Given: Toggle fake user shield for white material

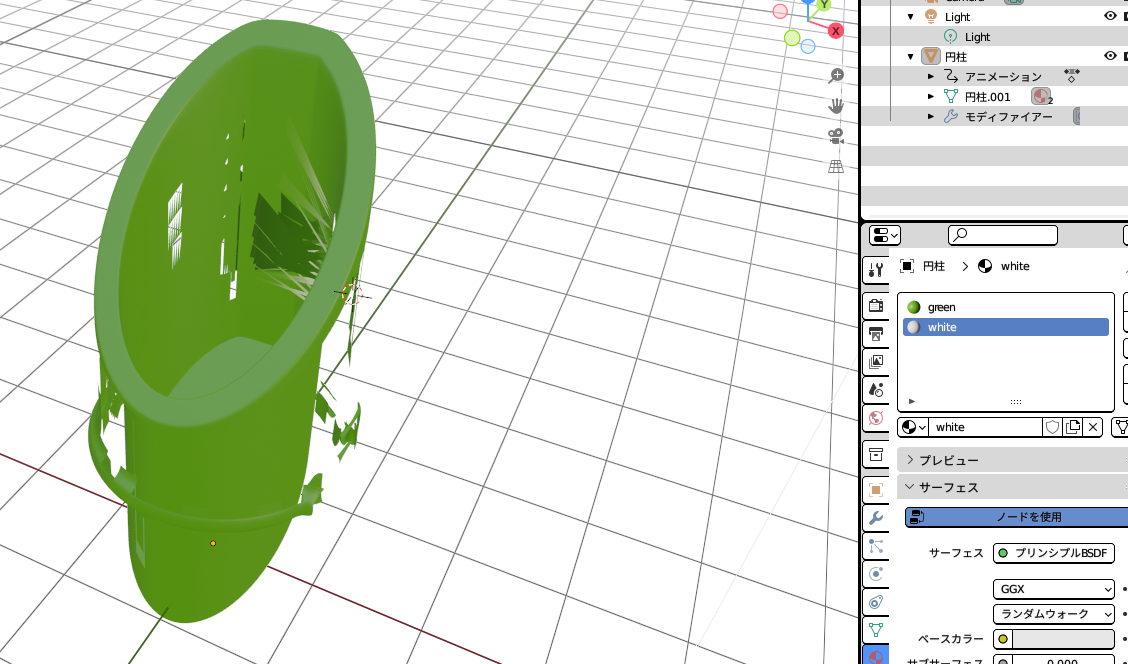Looking at the screenshot, I should pyautogui.click(x=1052, y=427).
